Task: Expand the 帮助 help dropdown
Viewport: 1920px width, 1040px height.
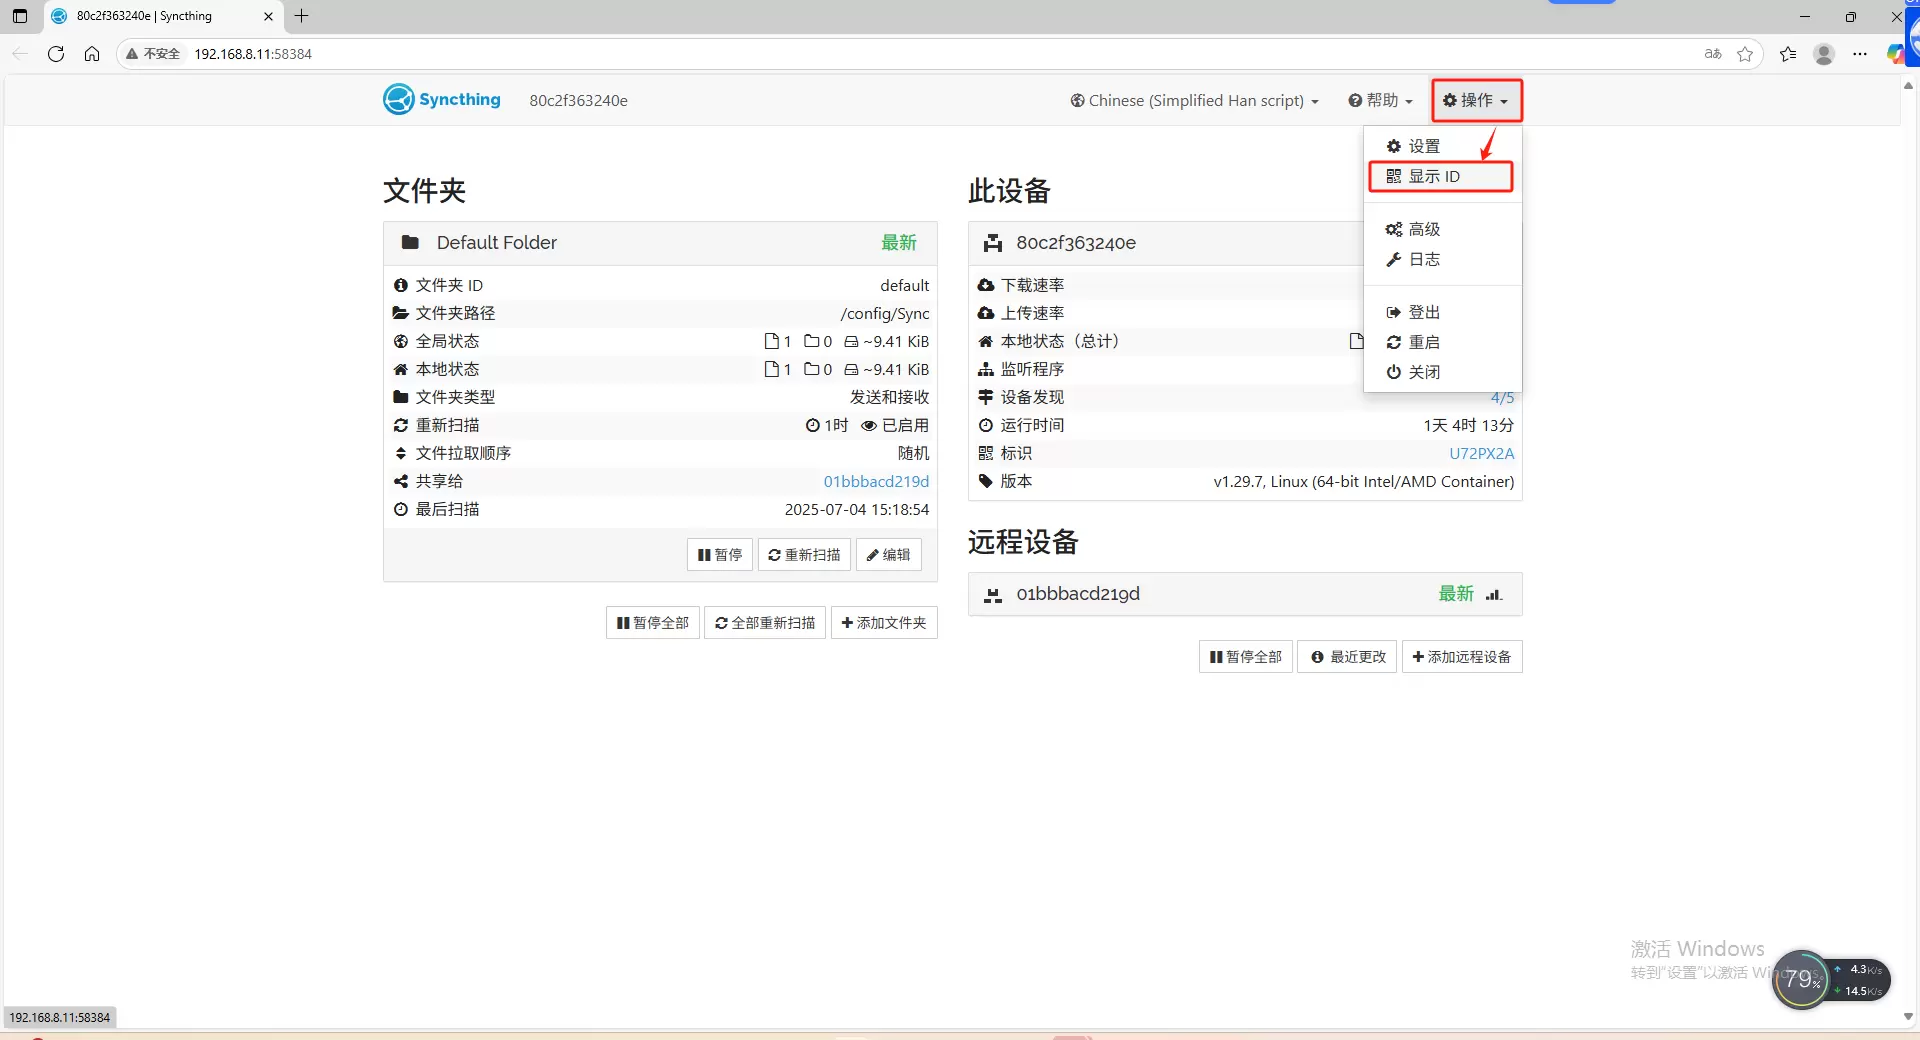Action: point(1380,101)
